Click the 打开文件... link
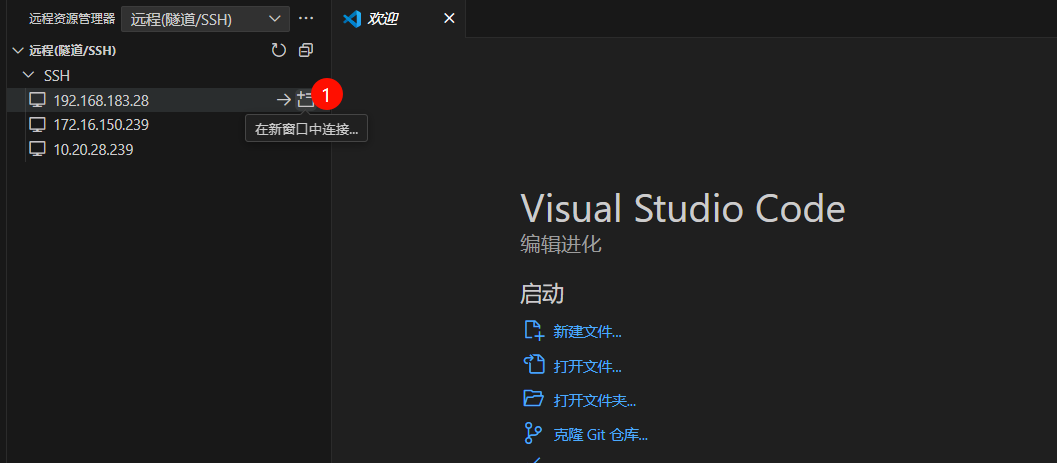1057x463 pixels. 587,367
